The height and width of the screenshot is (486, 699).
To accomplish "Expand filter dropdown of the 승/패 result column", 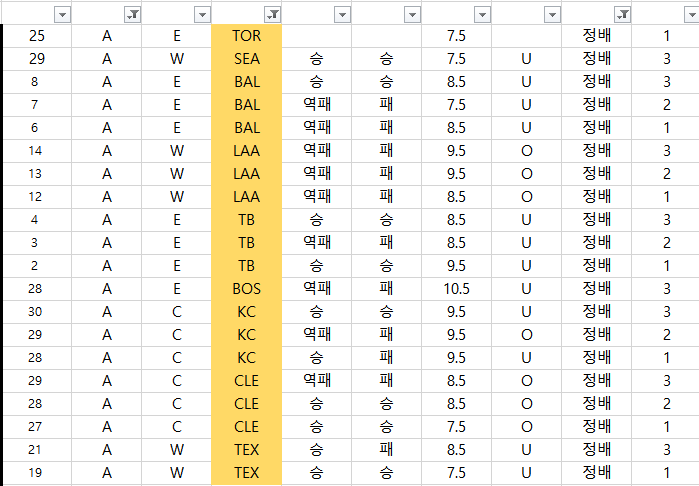I will pos(412,14).
